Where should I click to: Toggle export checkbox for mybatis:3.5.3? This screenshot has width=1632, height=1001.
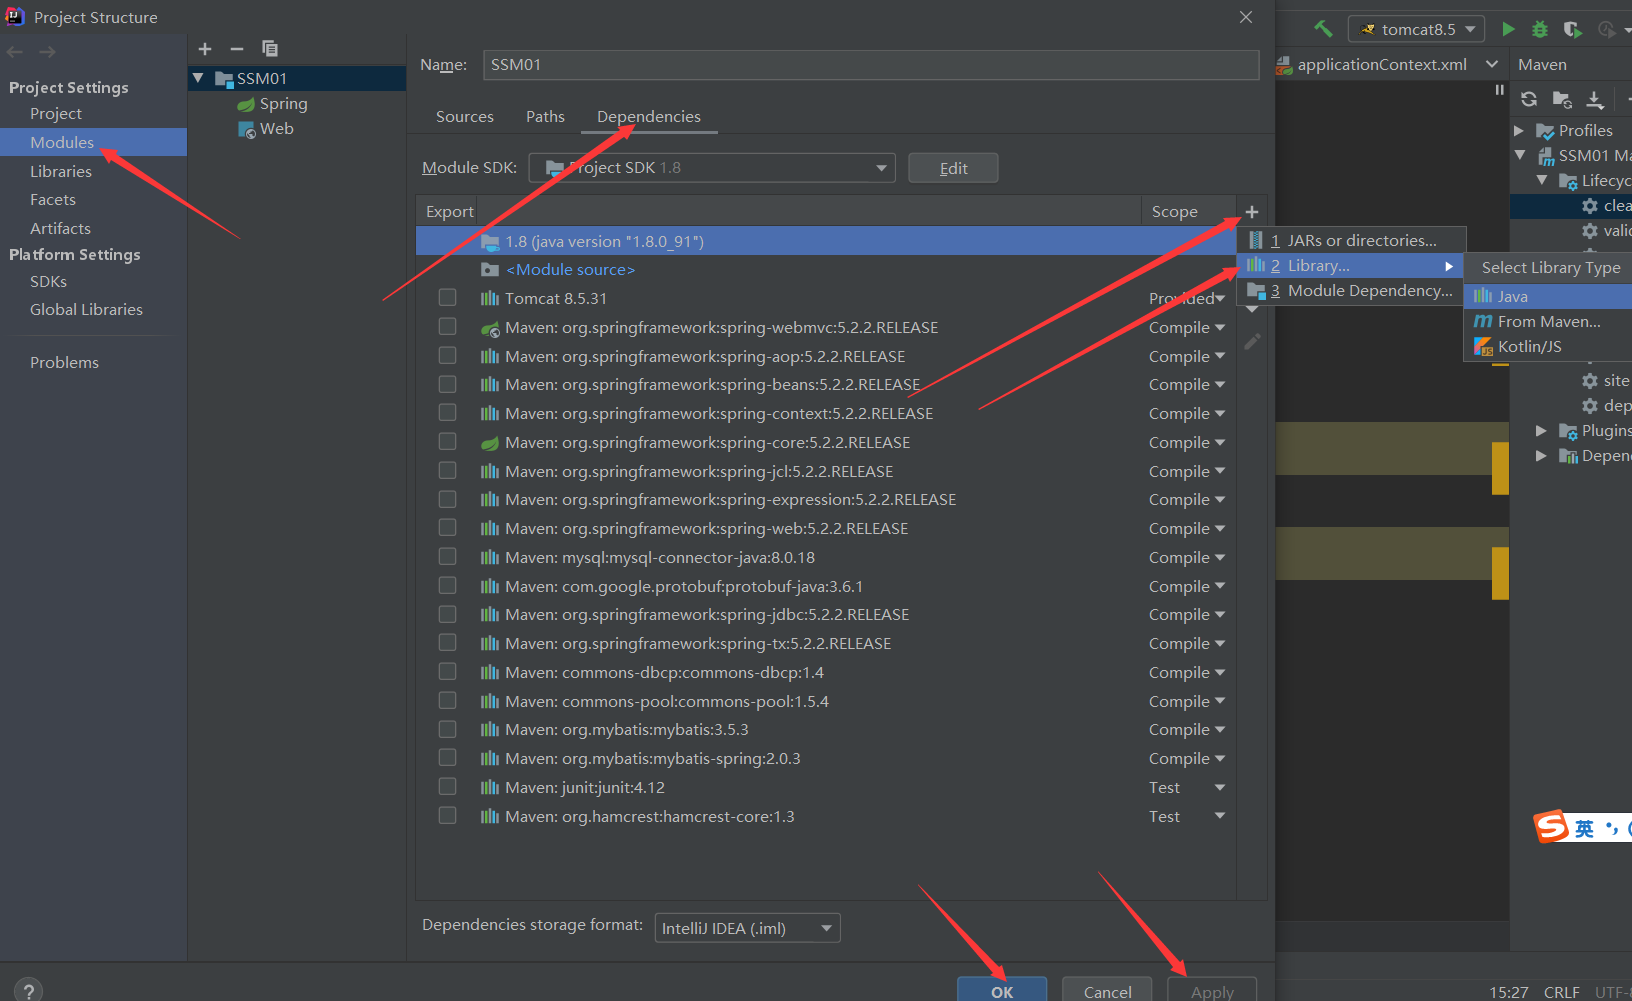click(x=447, y=729)
